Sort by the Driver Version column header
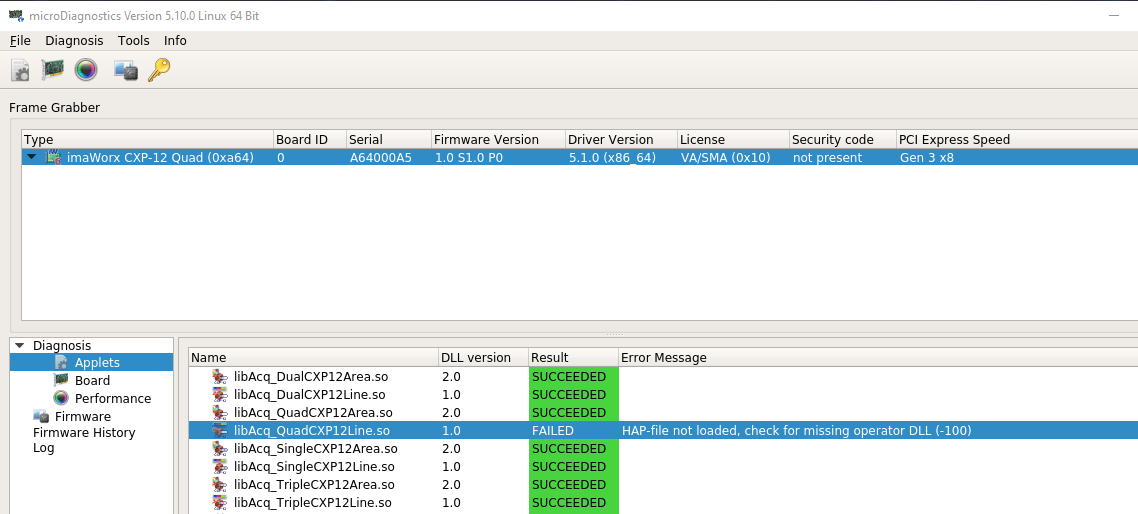Image resolution: width=1138 pixels, height=514 pixels. point(621,139)
